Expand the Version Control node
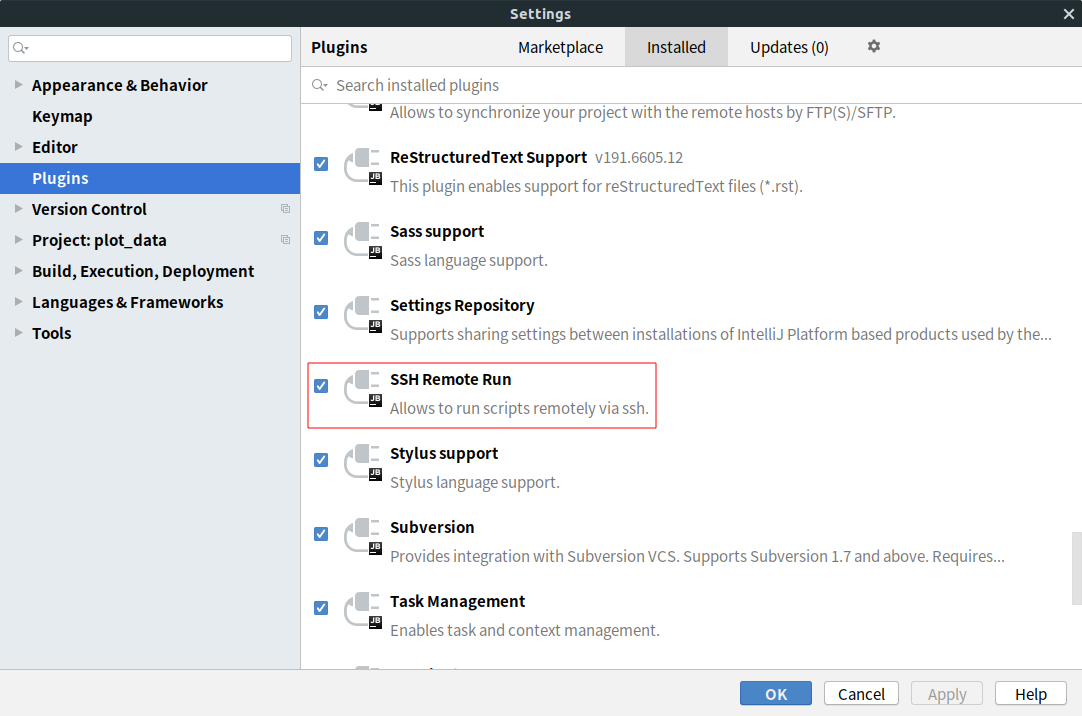This screenshot has height=716, width=1082. coord(19,208)
